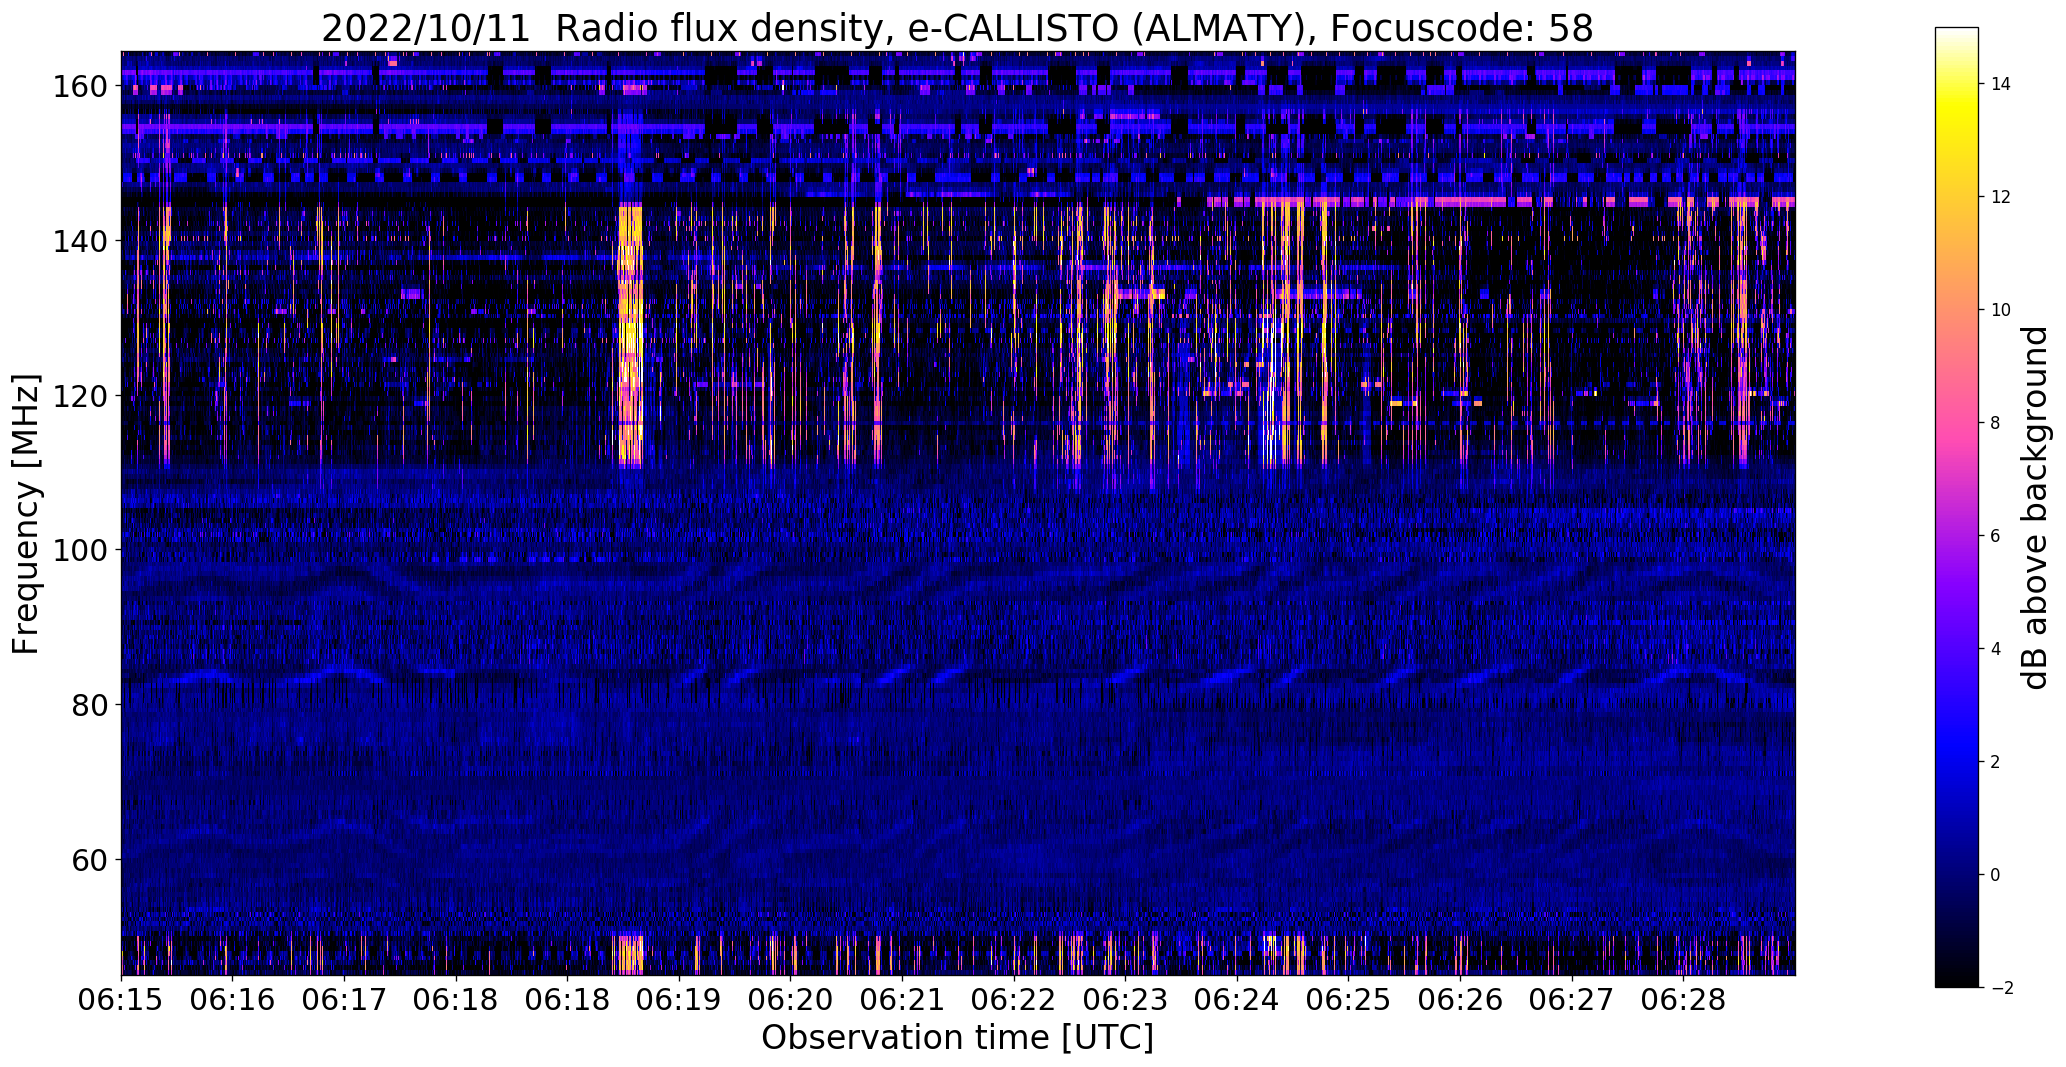Click the 06:15 time axis tick label
The width and height of the screenshot is (2066, 1067).
[122, 1001]
